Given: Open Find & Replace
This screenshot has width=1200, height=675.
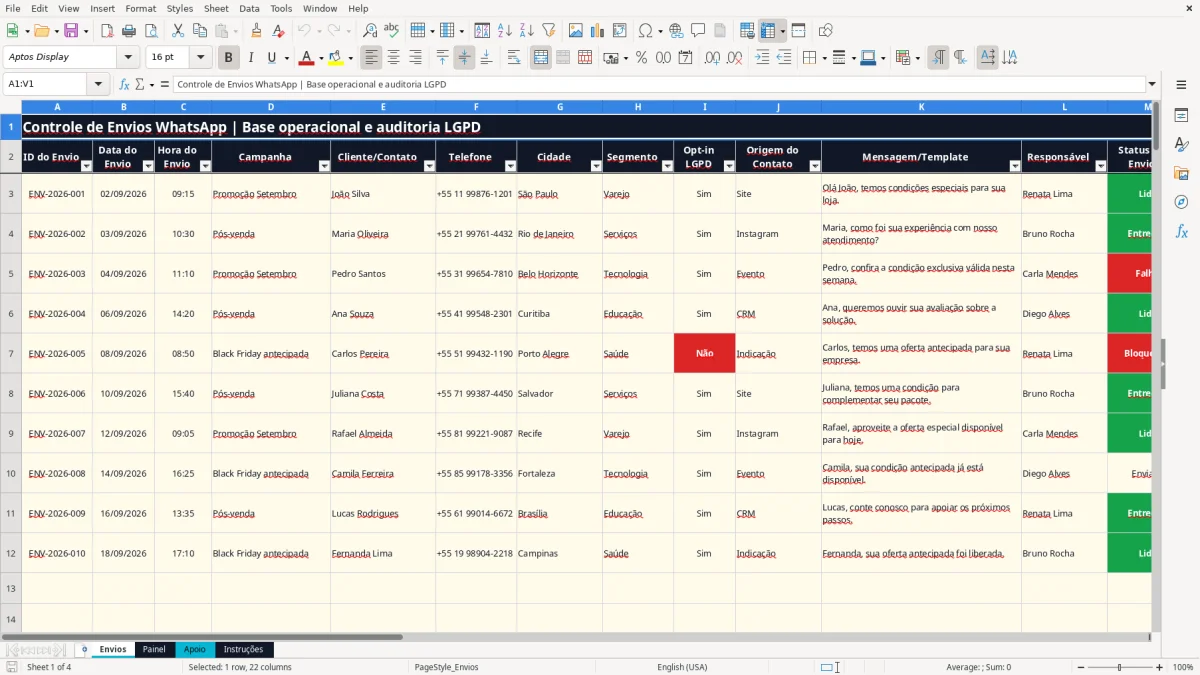Looking at the screenshot, I should (x=370, y=31).
